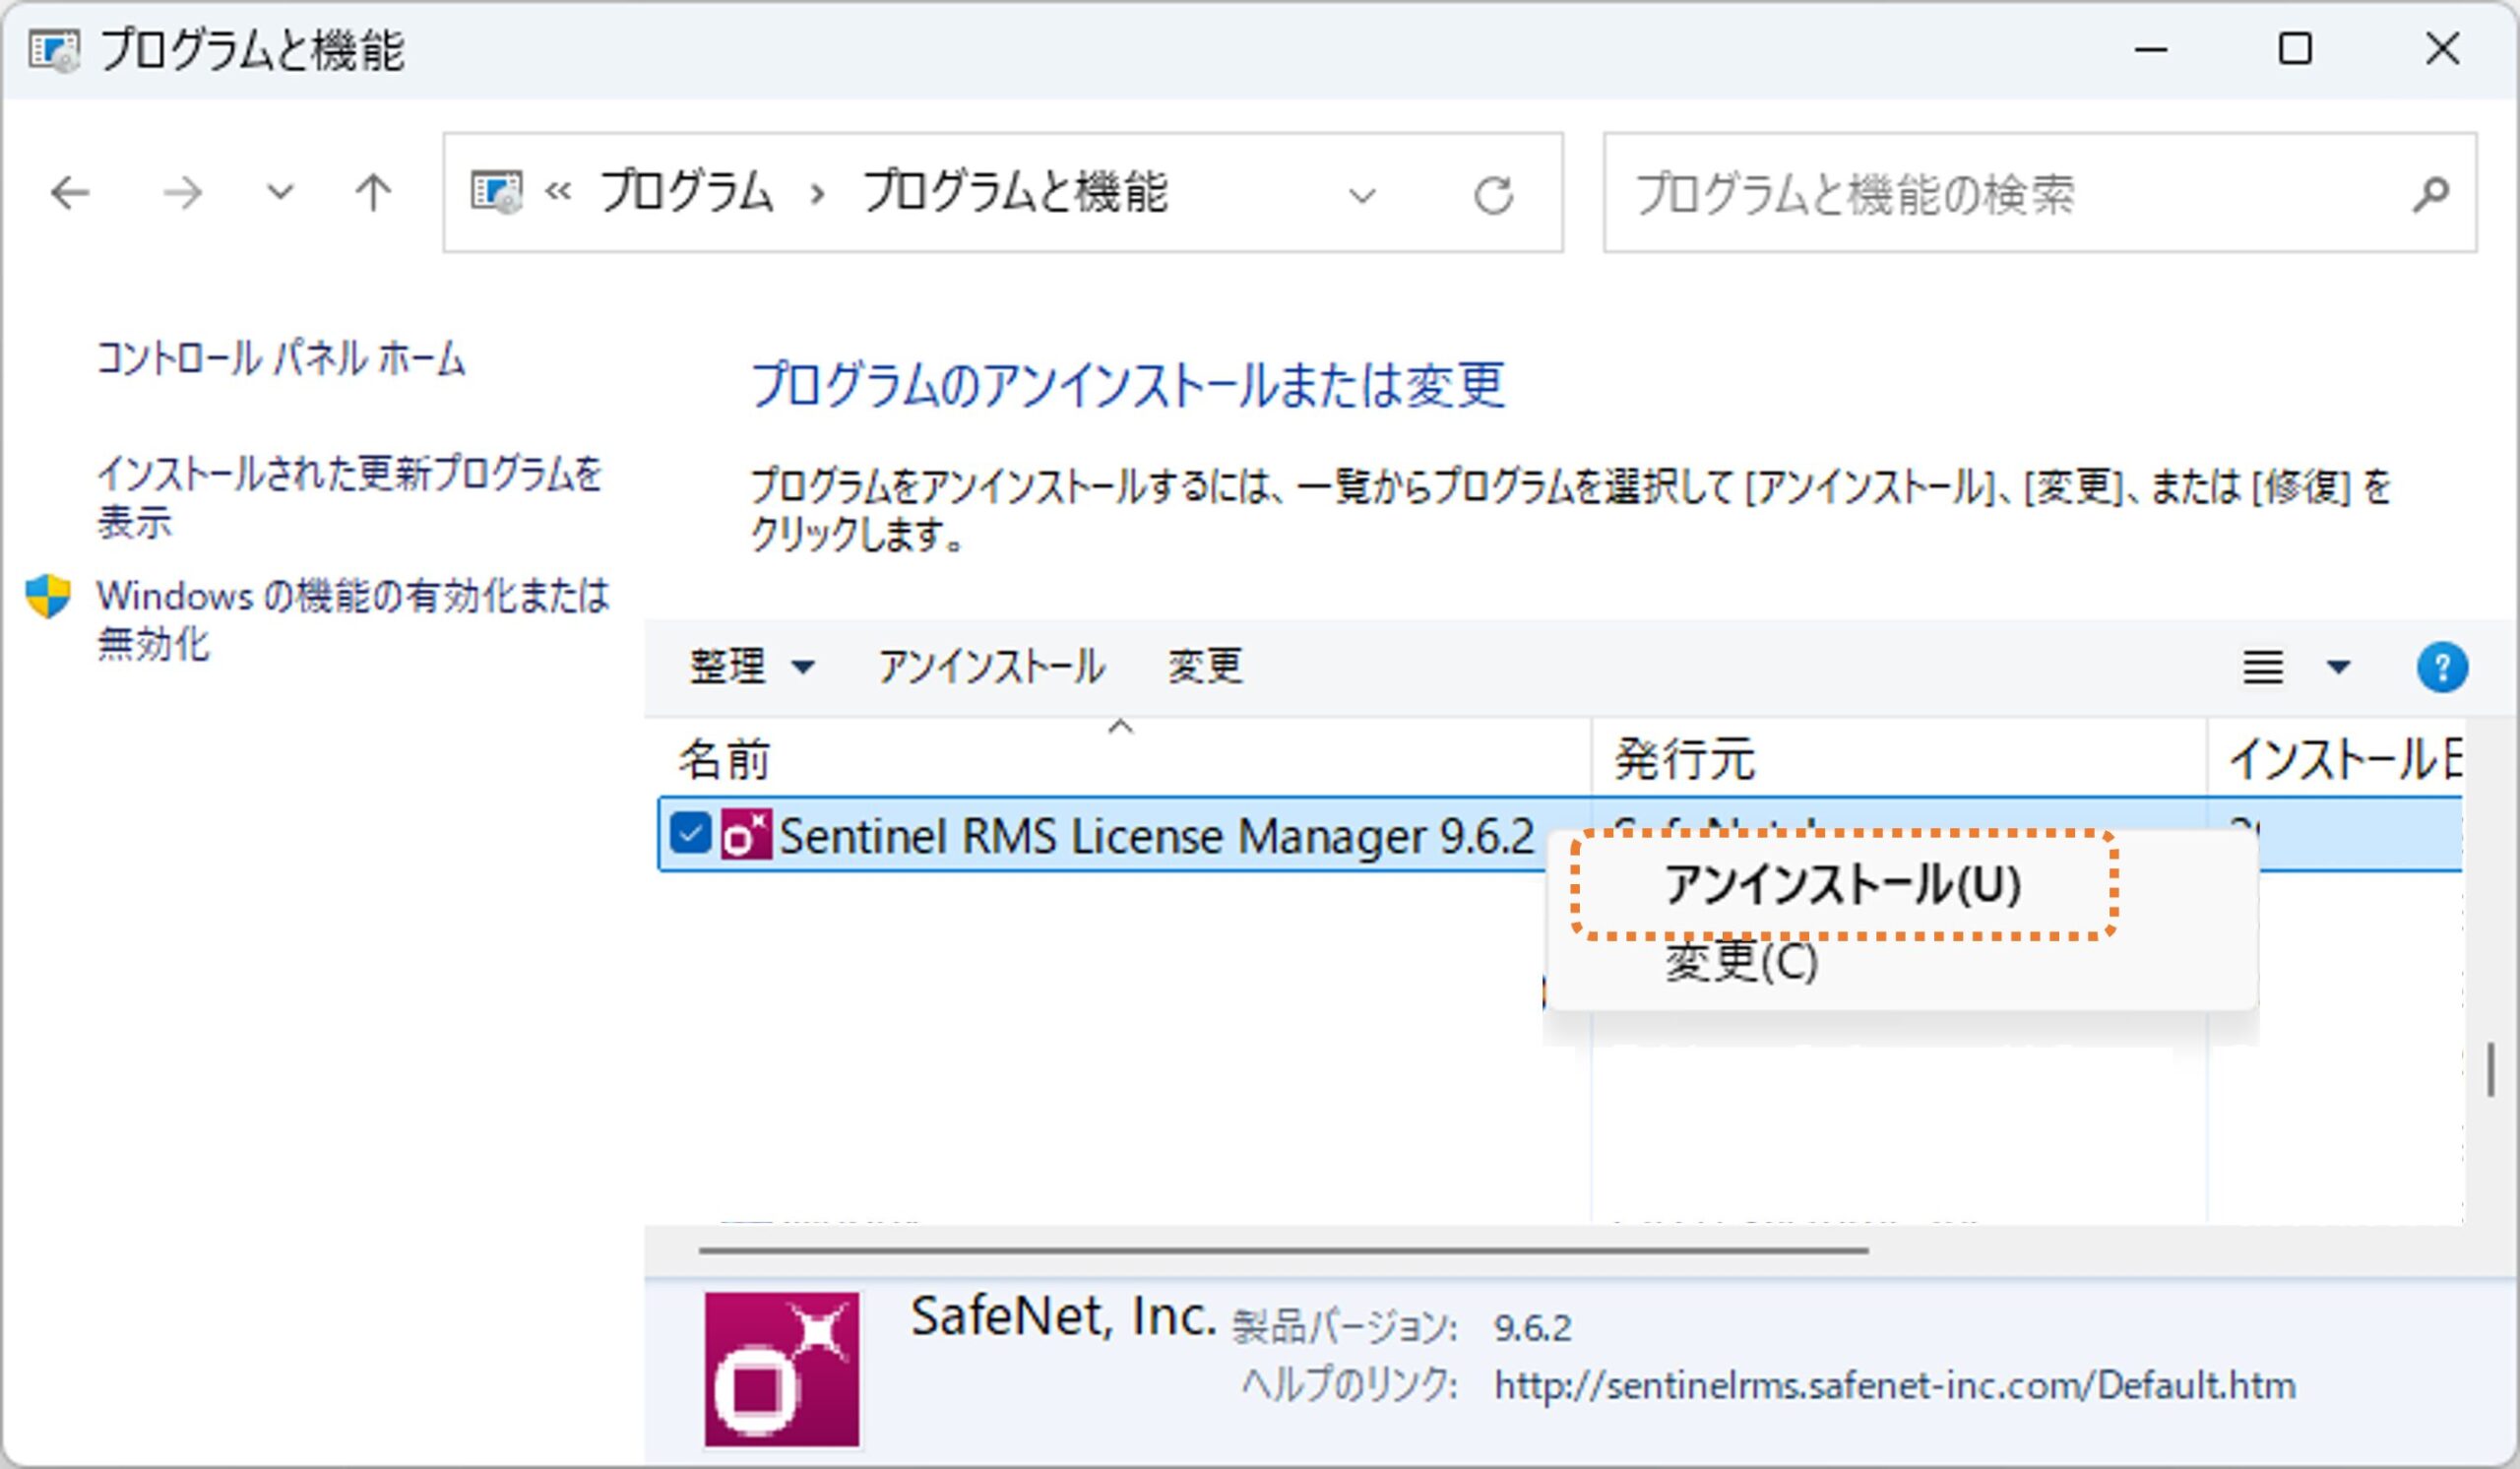Click the sentinelrms.safenet-inc.com help link text
The width and height of the screenshot is (2520, 1469).
click(1894, 1386)
